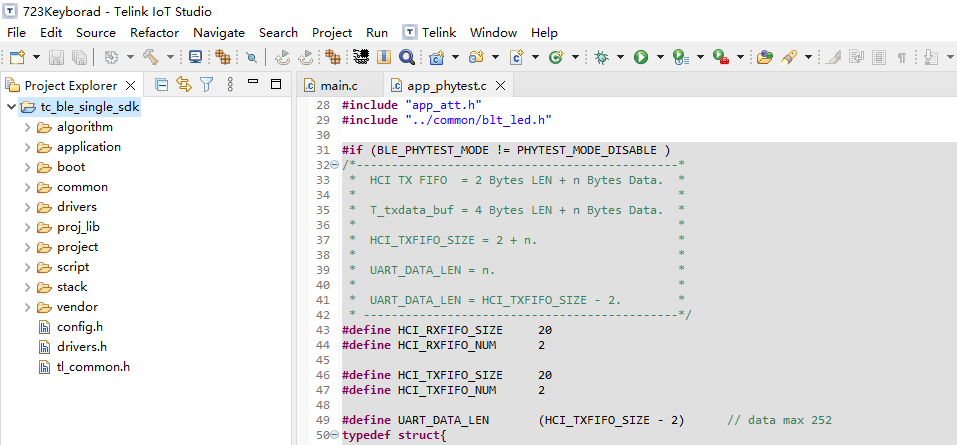Image resolution: width=957 pixels, height=445 pixels.
Task: Expand the vendor folder
Action: coord(27,307)
